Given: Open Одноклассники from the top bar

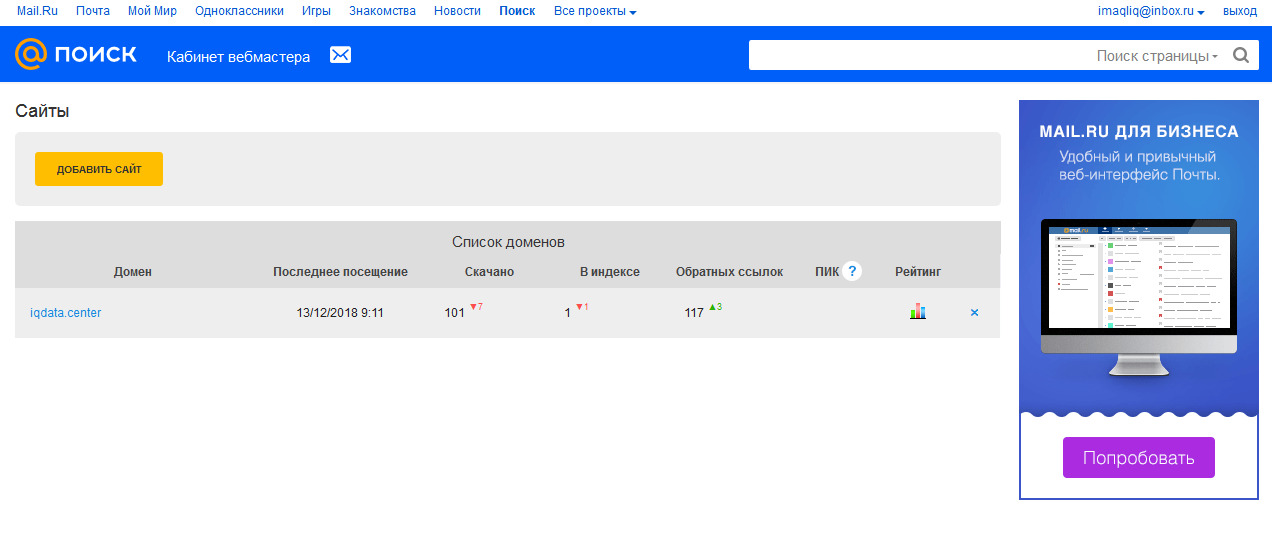Looking at the screenshot, I should tap(239, 11).
